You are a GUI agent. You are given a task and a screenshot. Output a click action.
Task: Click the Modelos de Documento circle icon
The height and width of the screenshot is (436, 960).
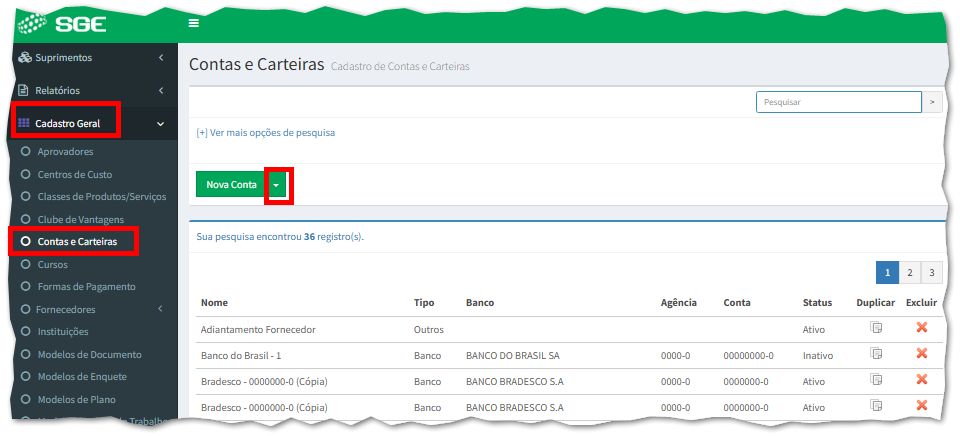point(25,354)
